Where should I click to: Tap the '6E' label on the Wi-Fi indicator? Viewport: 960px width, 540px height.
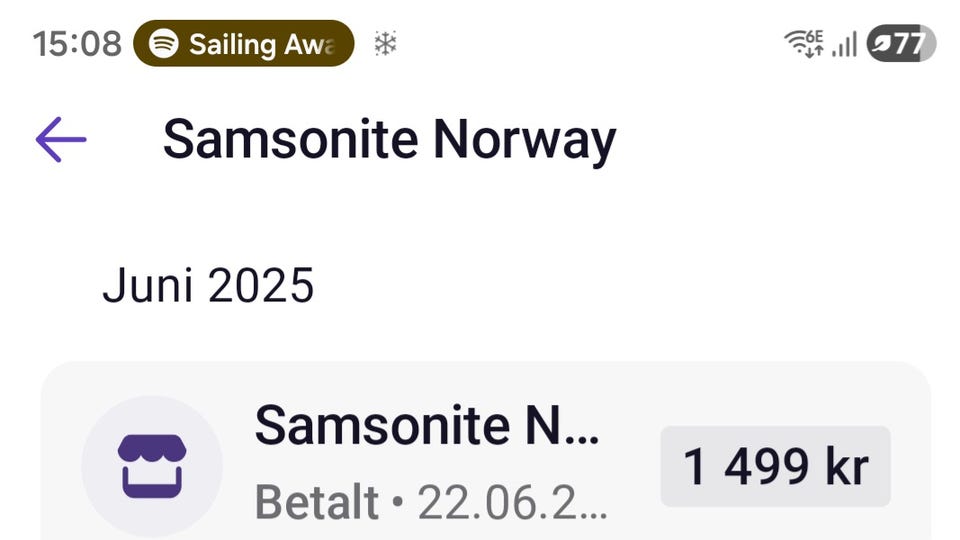tap(814, 38)
